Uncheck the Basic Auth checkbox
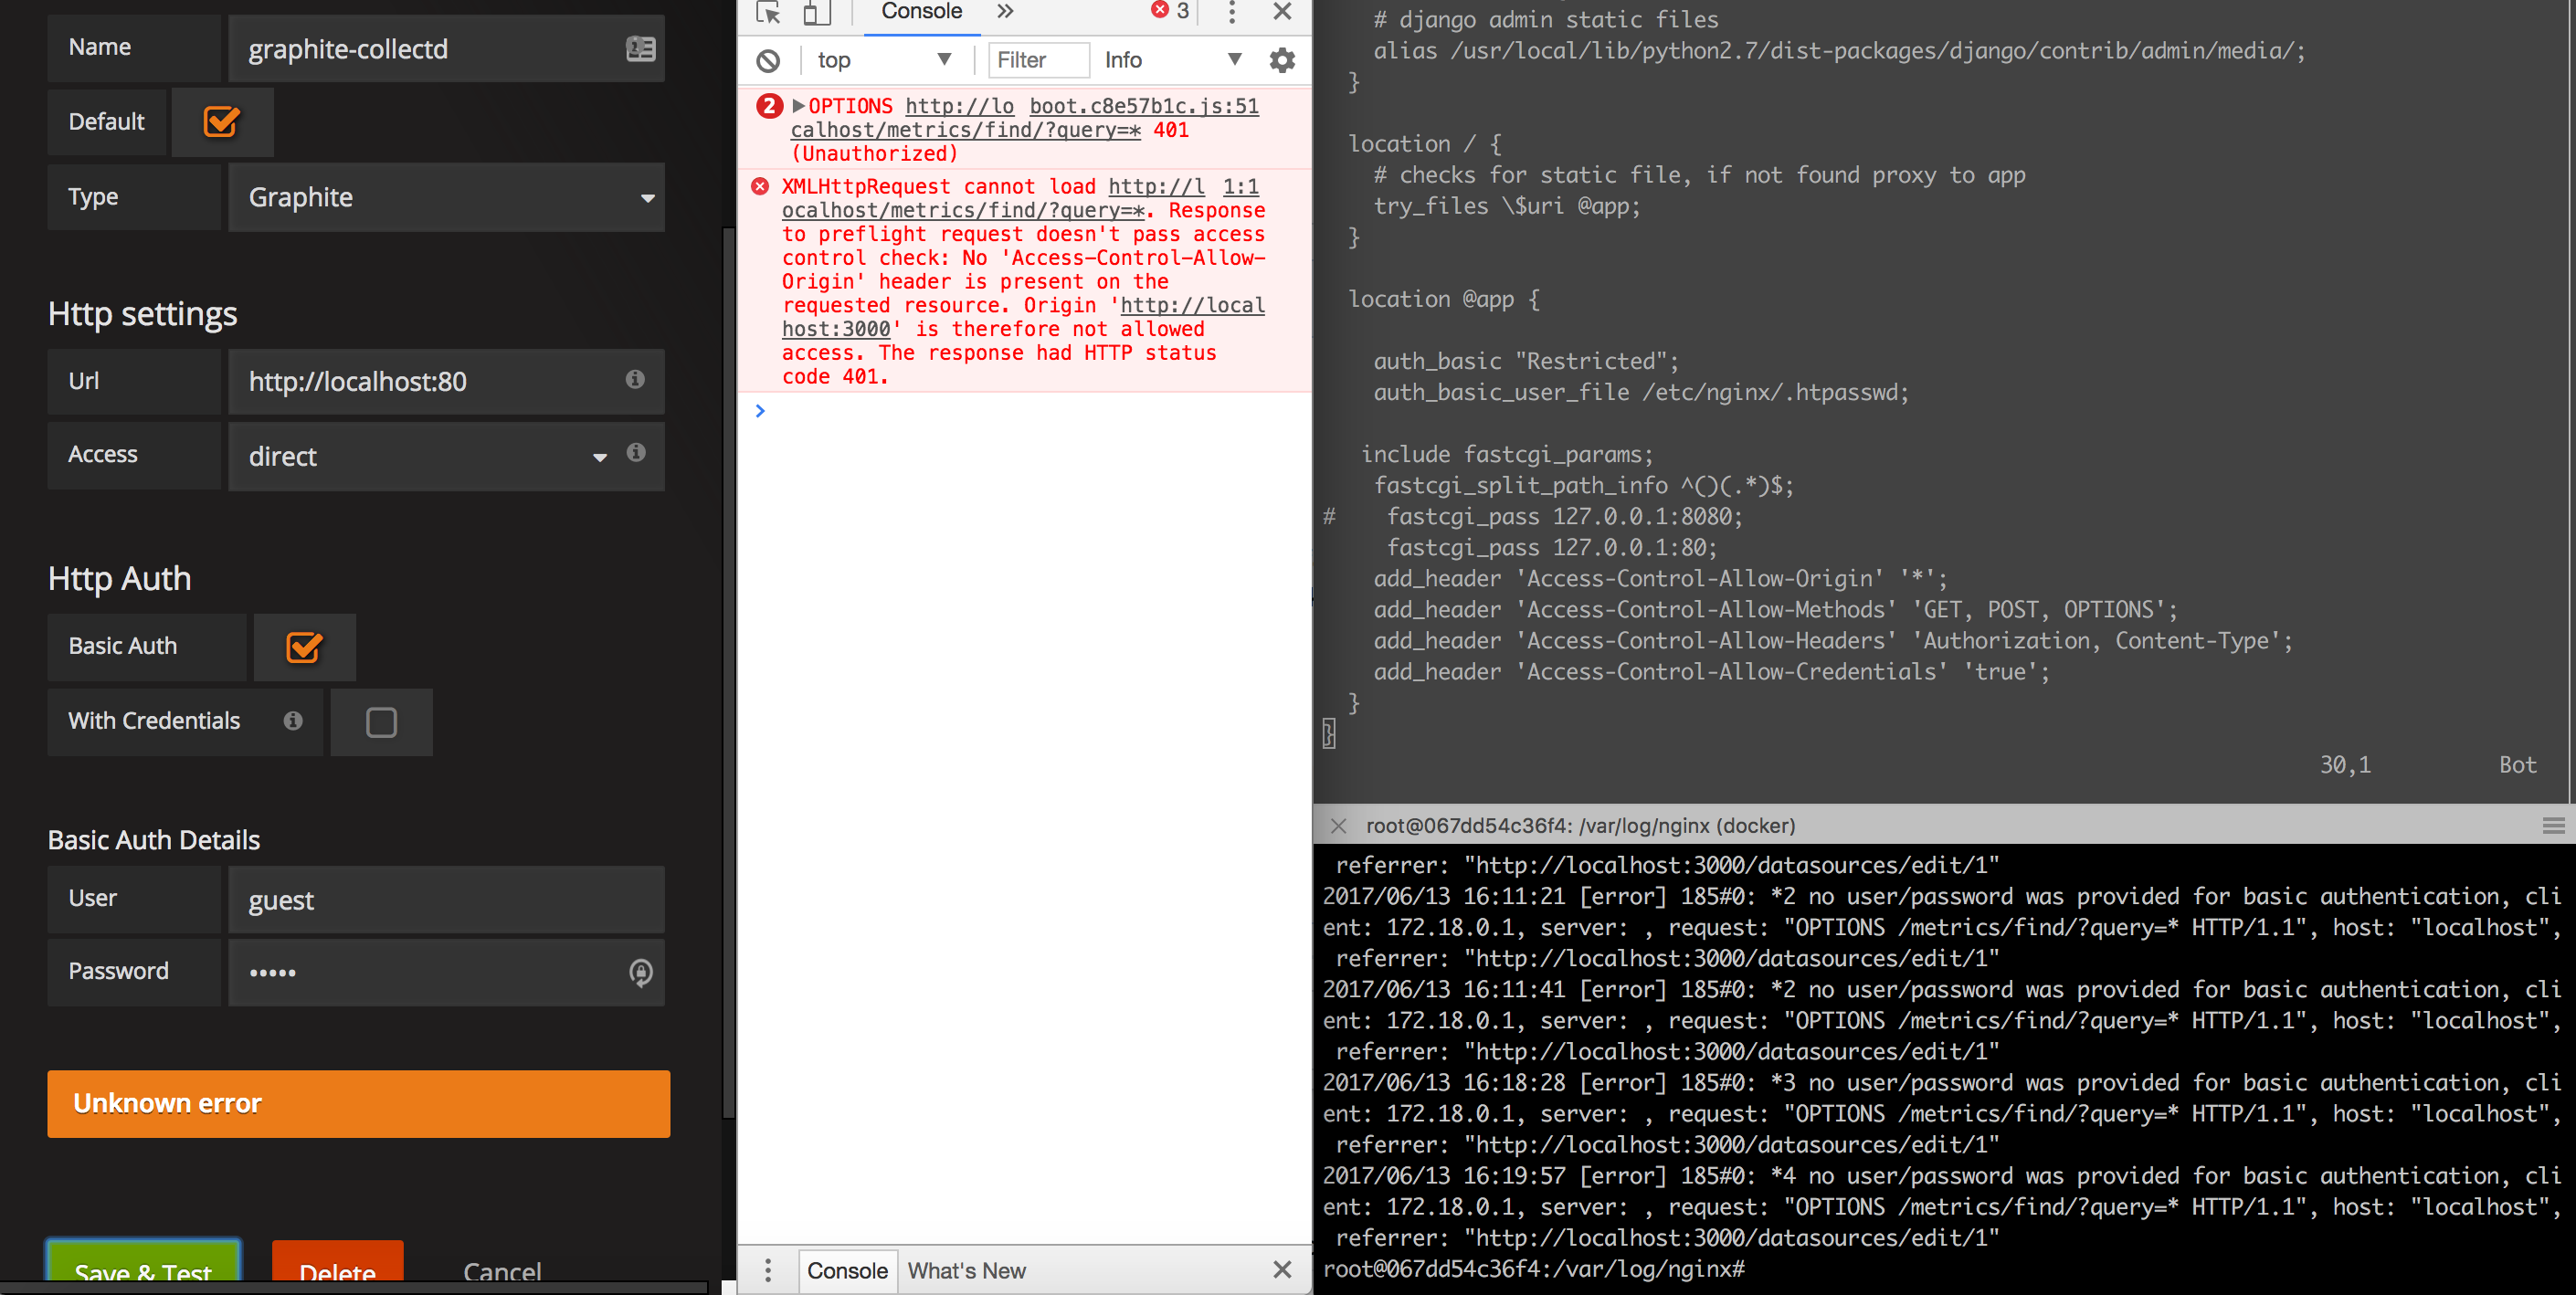Viewport: 2576px width, 1295px height. [304, 647]
